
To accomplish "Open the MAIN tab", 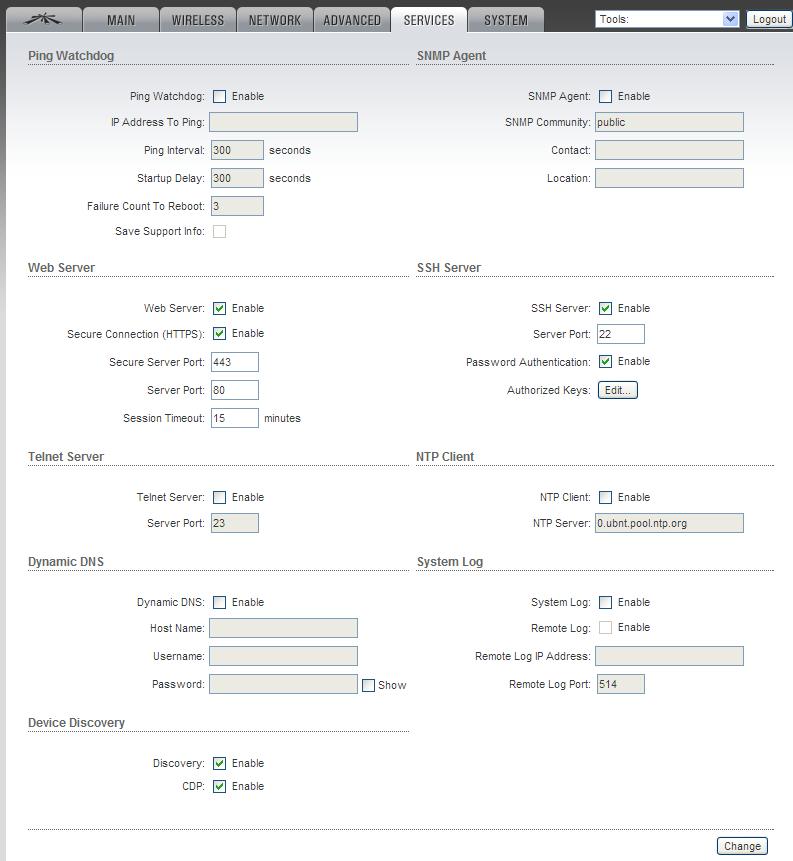I will coord(121,20).
